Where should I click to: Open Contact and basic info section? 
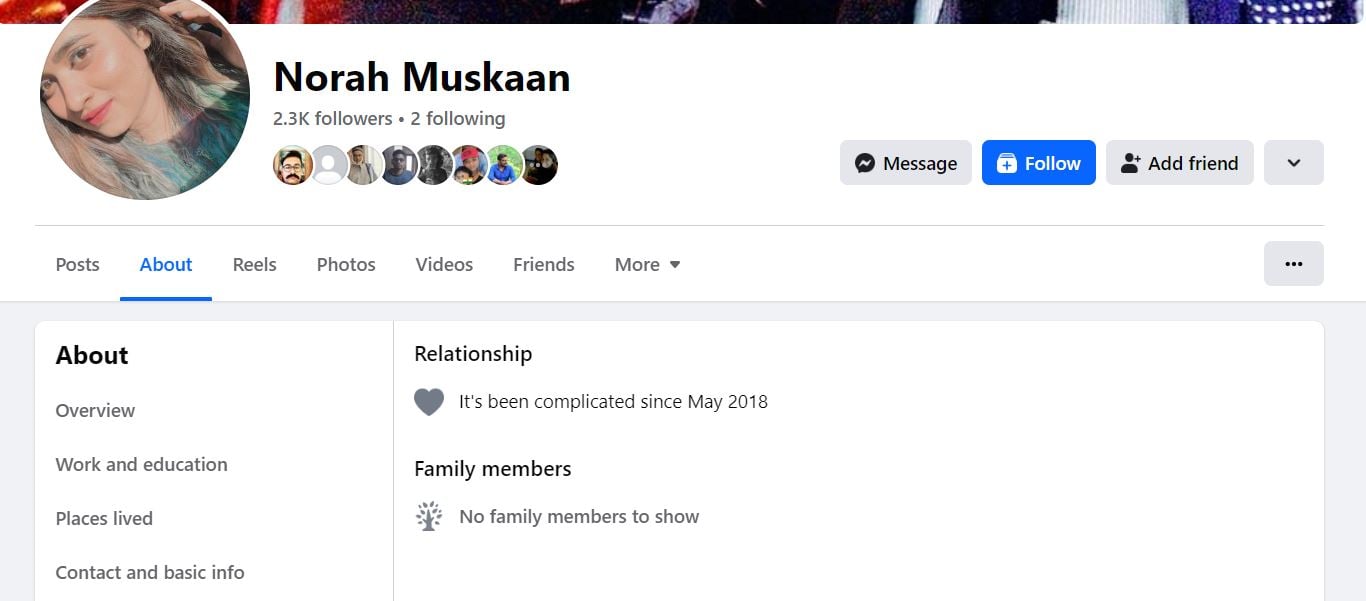pyautogui.click(x=150, y=572)
